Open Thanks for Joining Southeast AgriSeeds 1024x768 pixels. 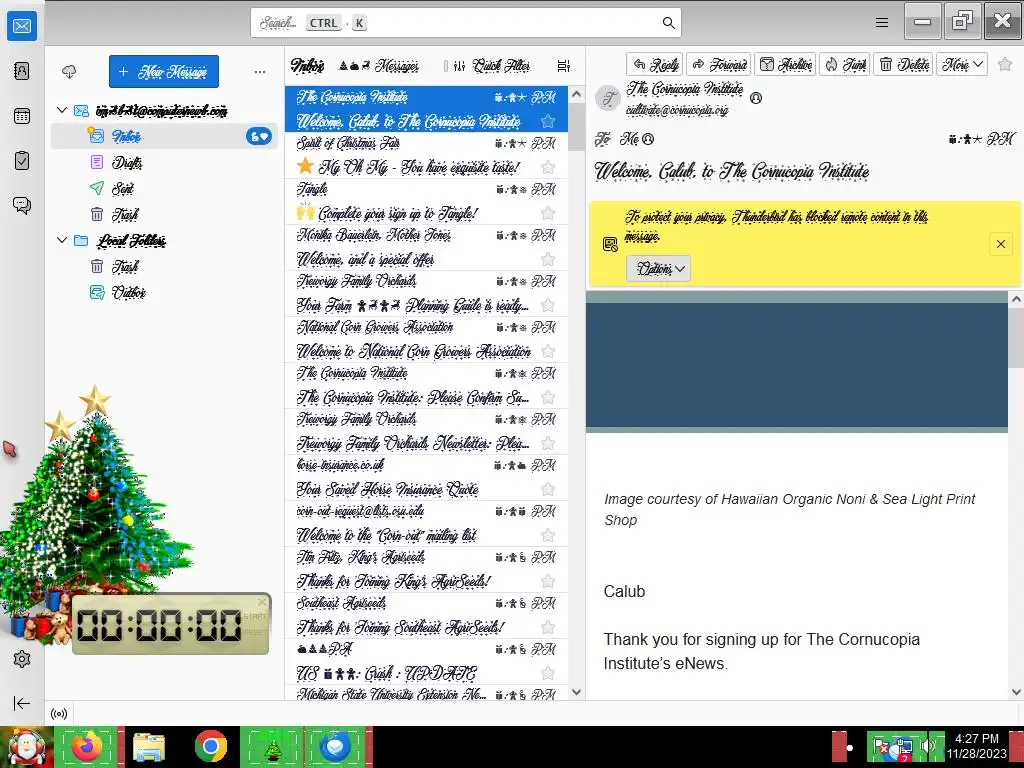point(426,615)
